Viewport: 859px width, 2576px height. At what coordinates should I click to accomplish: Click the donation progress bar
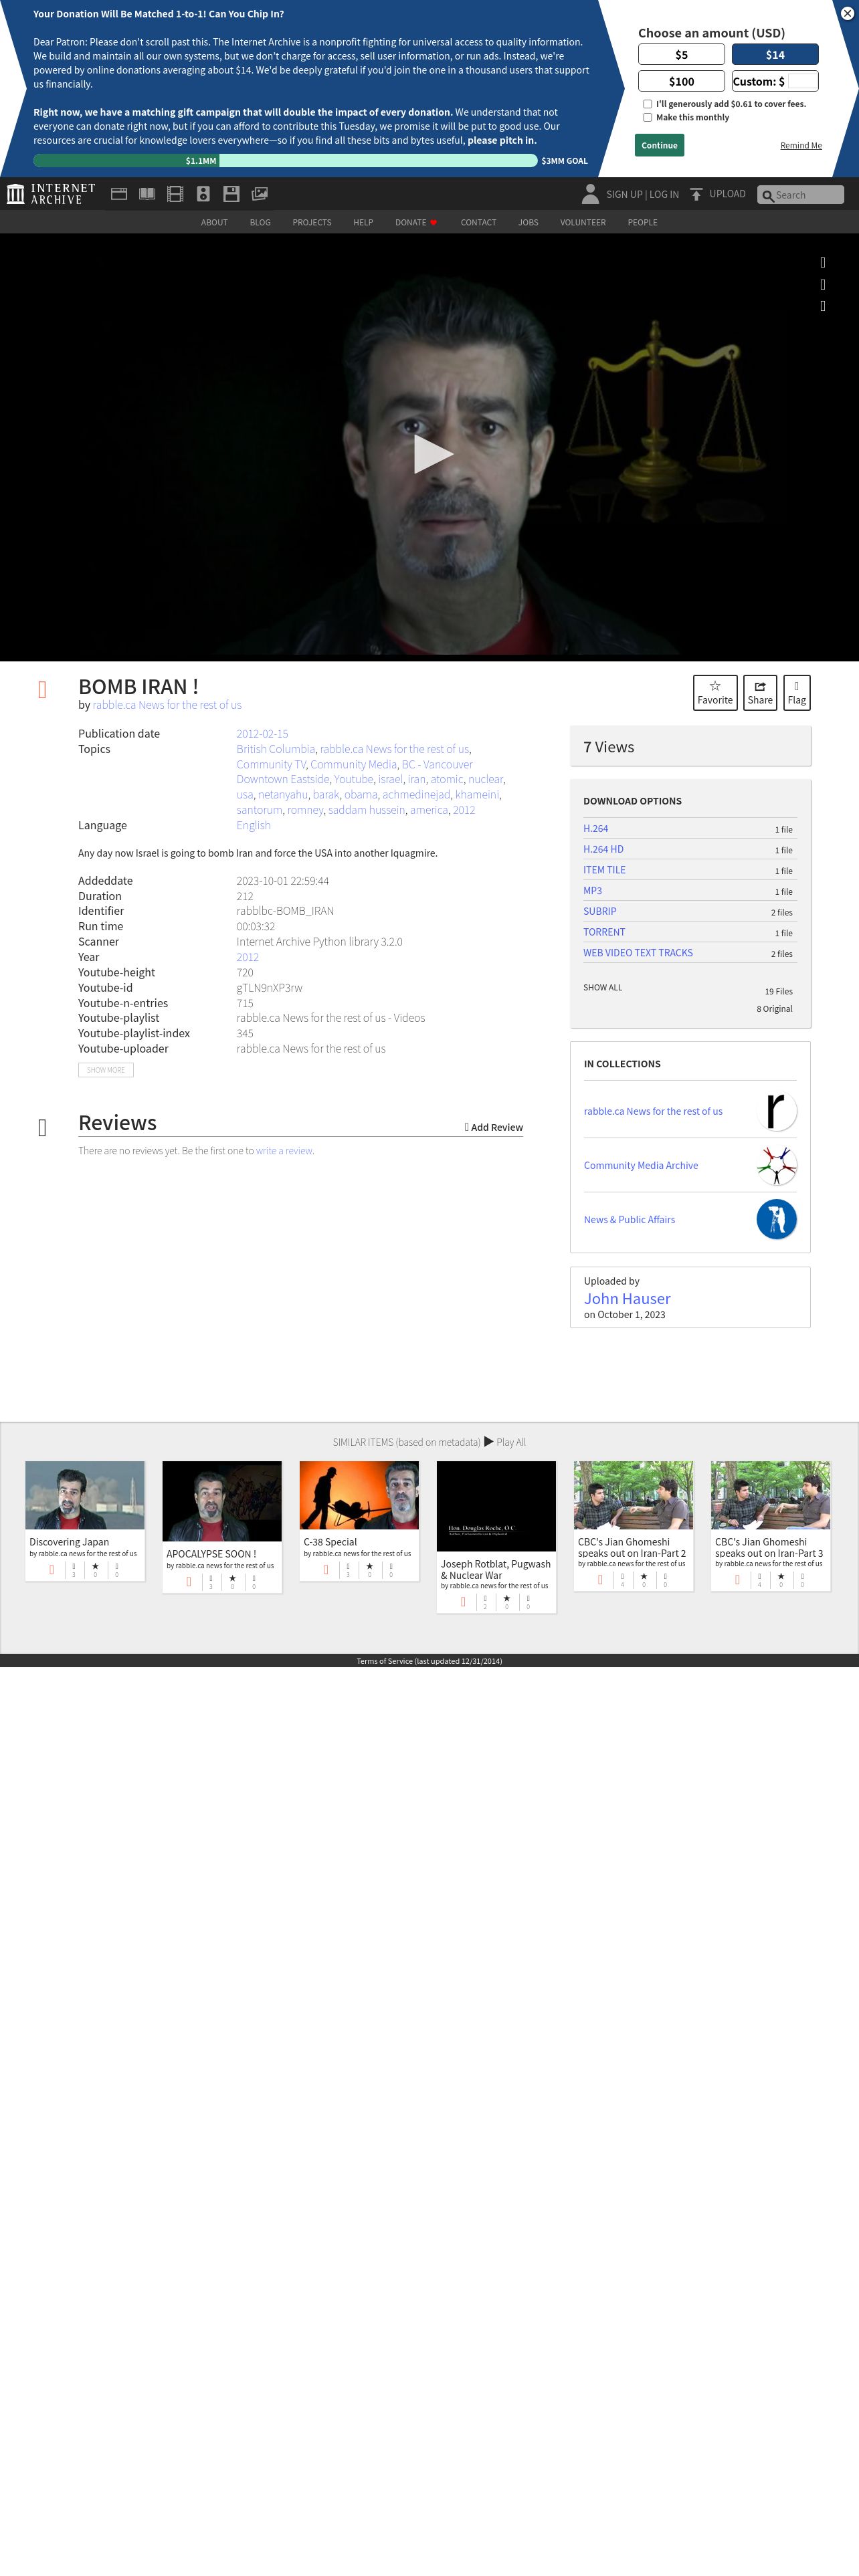coord(286,160)
